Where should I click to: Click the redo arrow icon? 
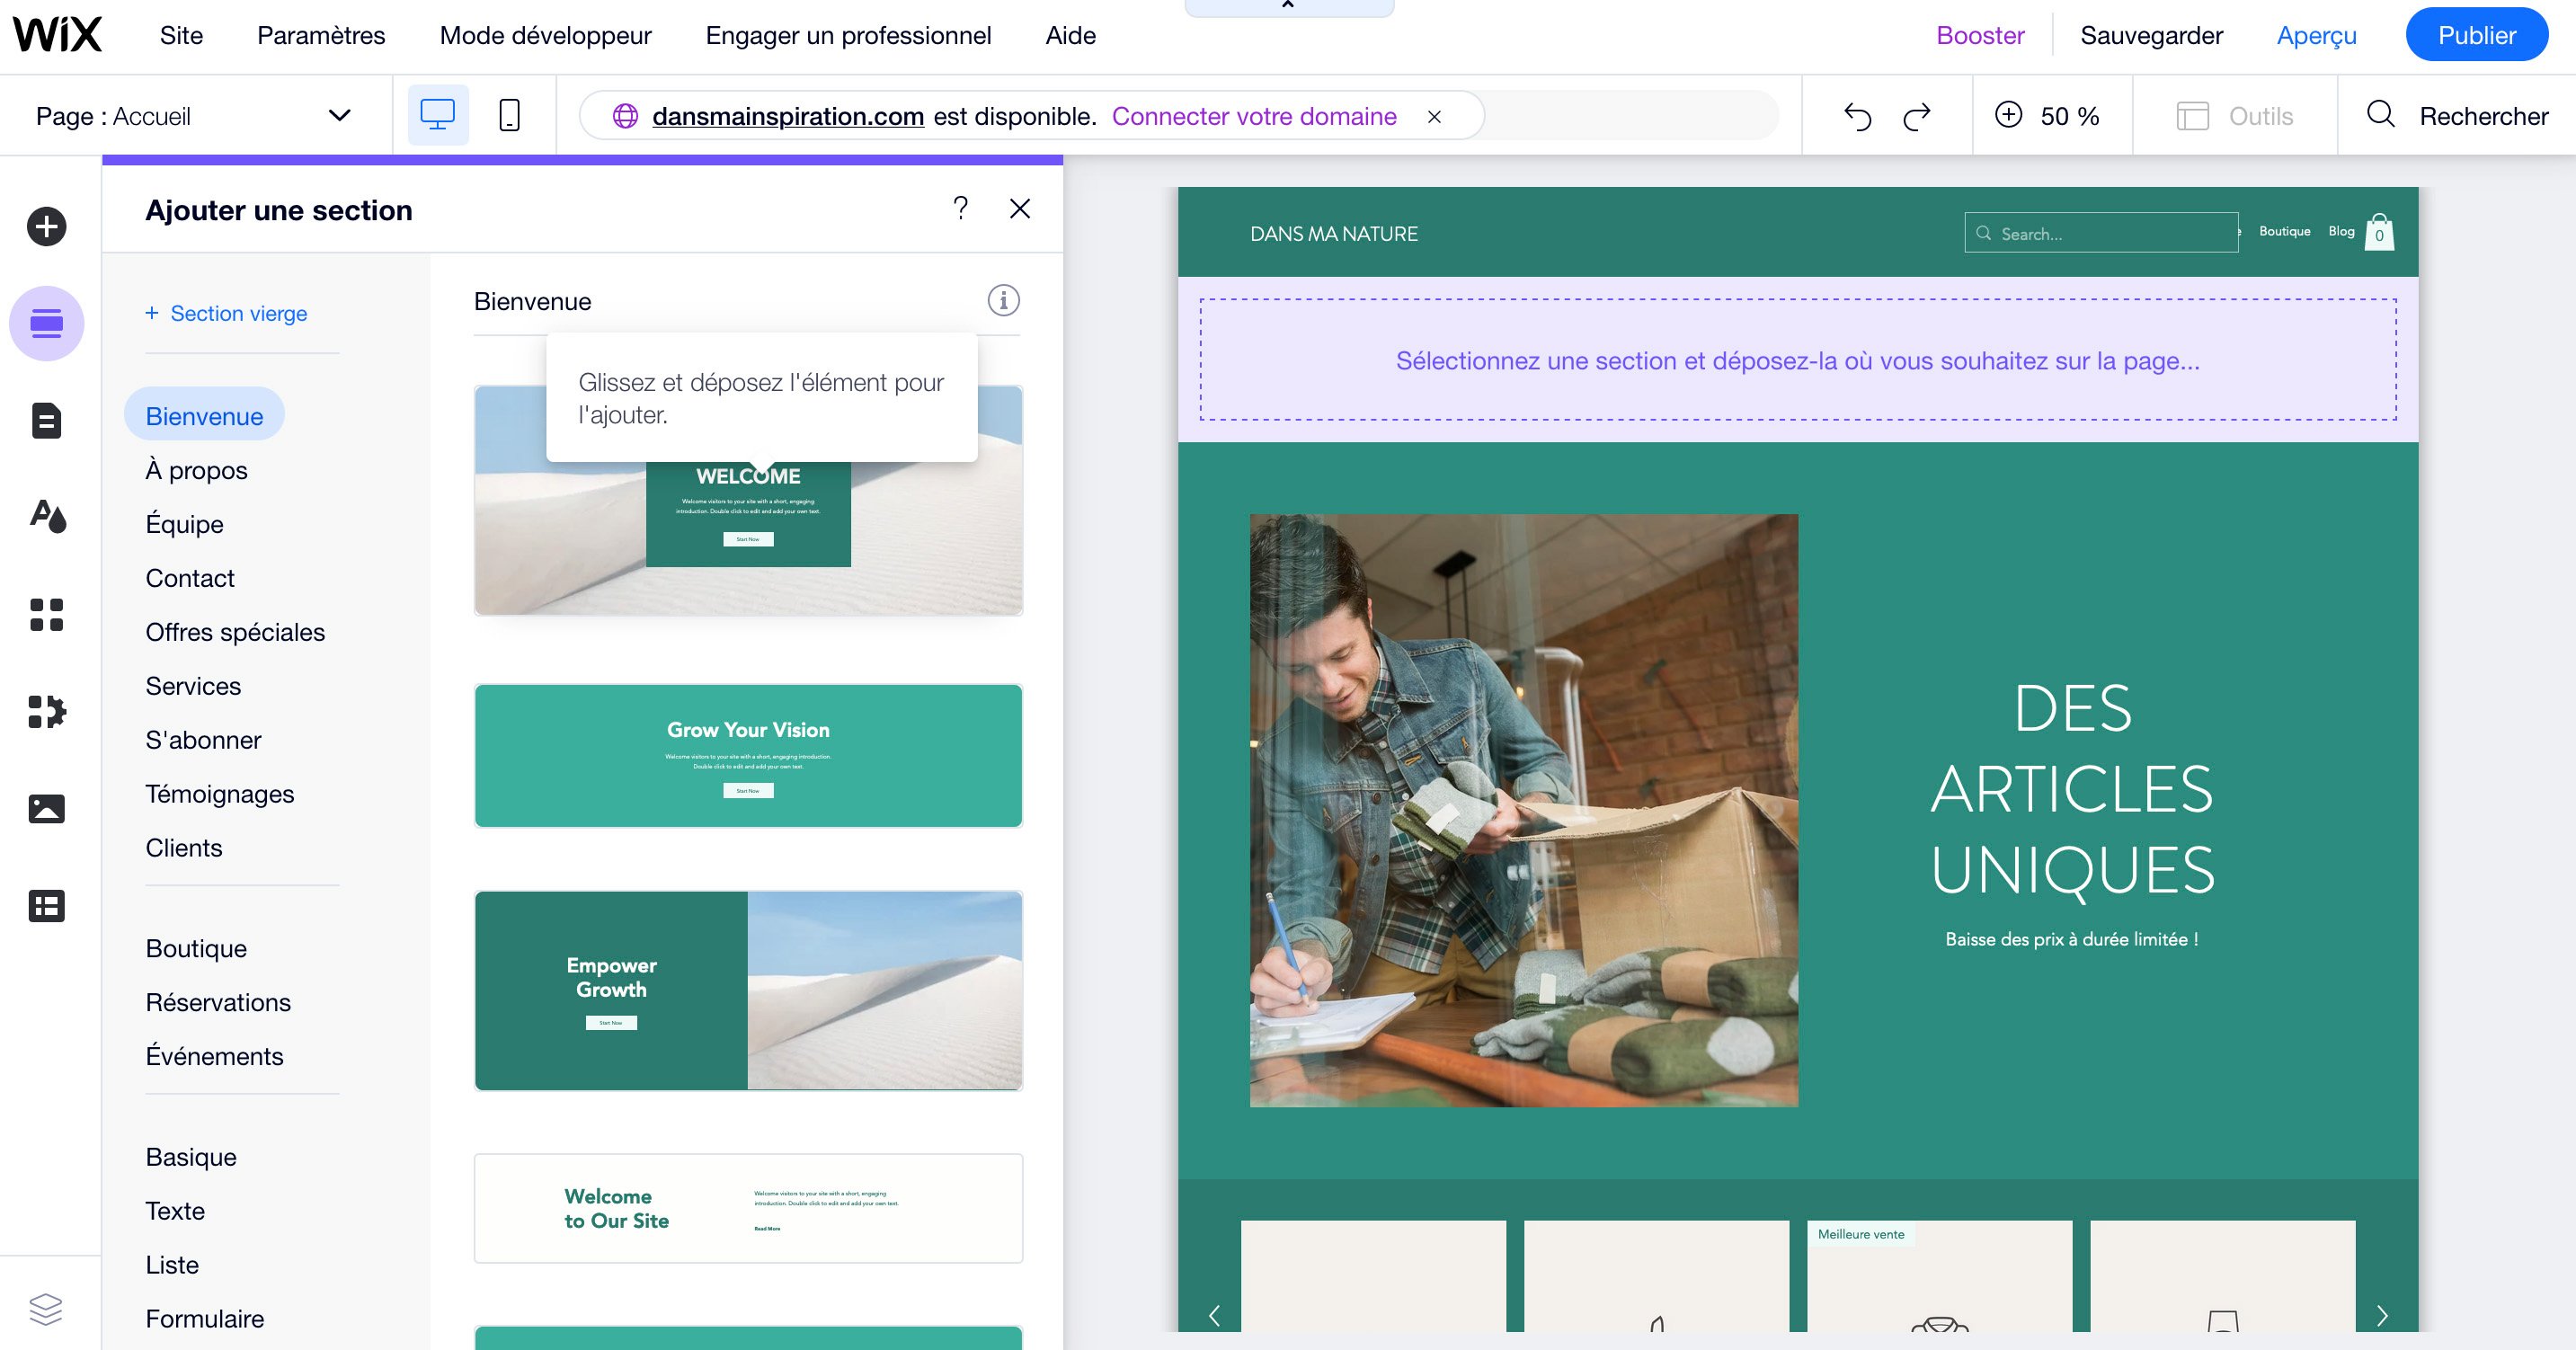pyautogui.click(x=1917, y=116)
